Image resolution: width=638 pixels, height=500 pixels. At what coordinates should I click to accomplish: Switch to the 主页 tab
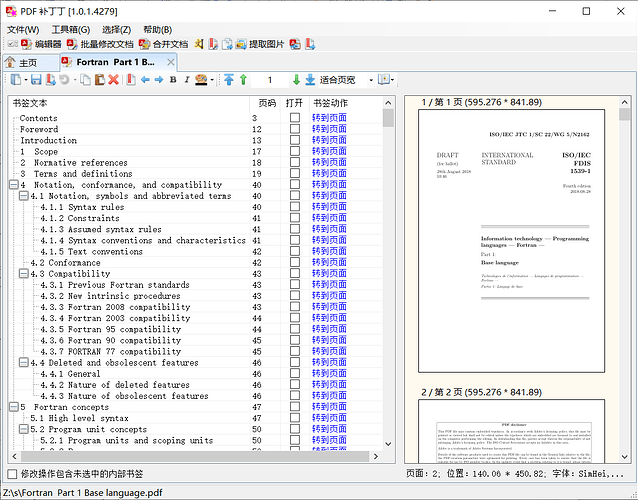point(31,63)
